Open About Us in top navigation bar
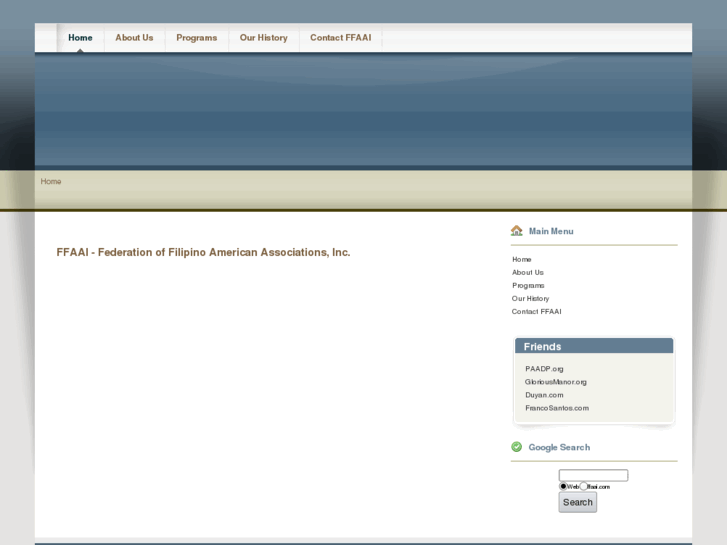This screenshot has height=545, width=727. coord(134,38)
